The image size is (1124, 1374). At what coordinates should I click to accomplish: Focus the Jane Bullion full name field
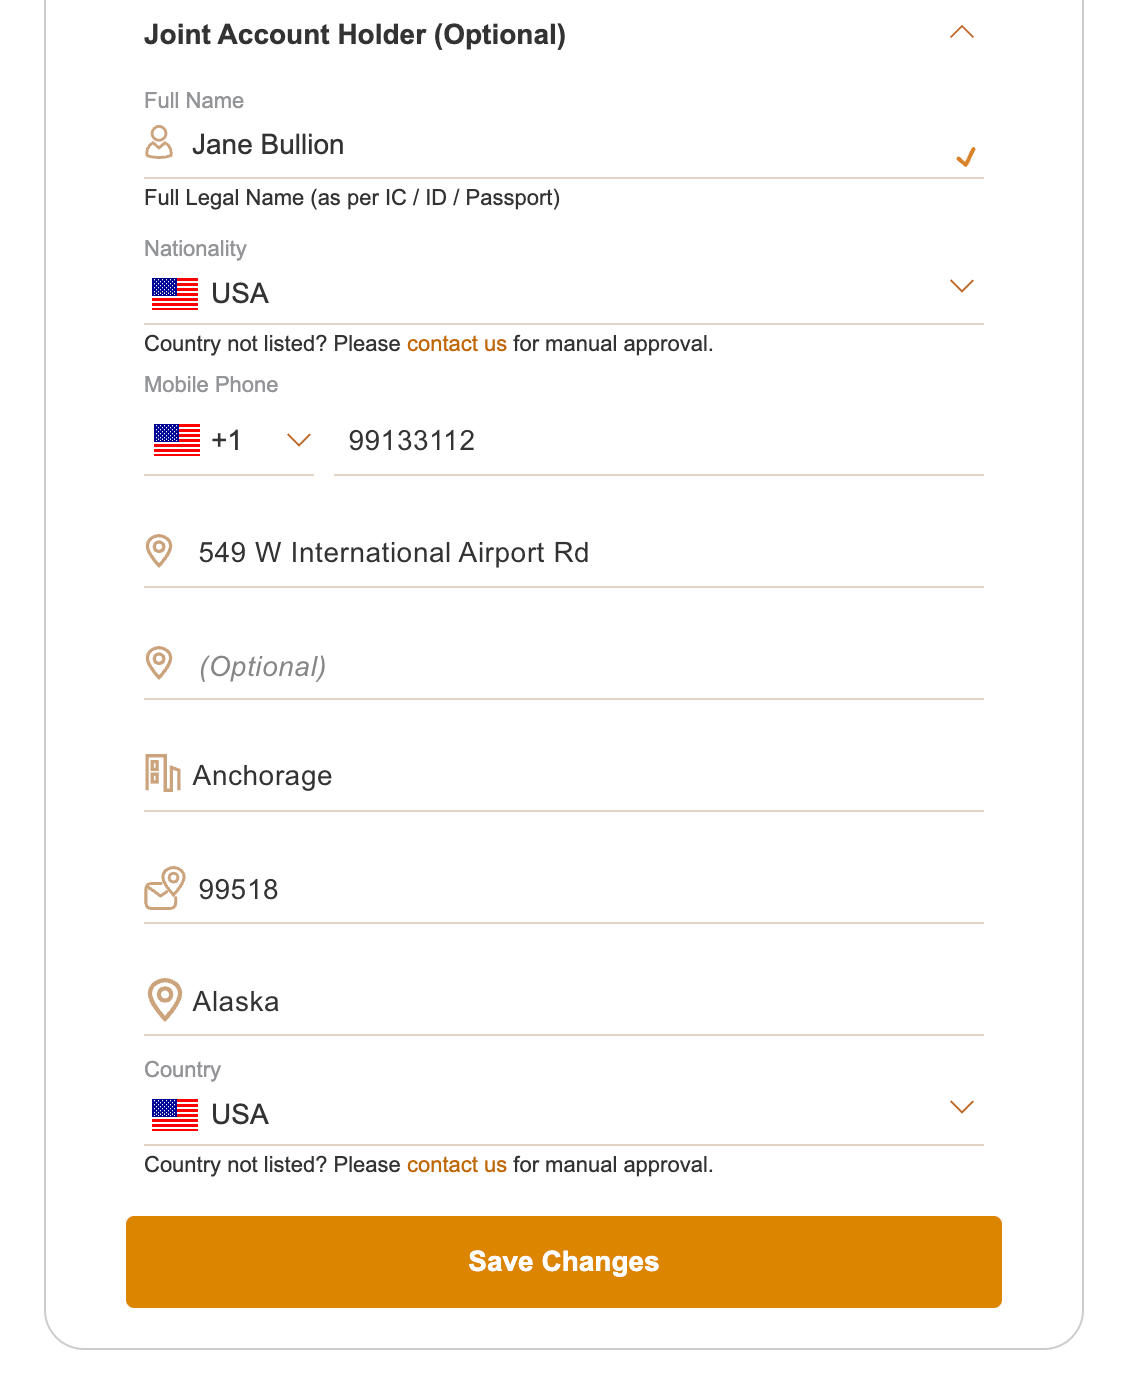tap(560, 145)
